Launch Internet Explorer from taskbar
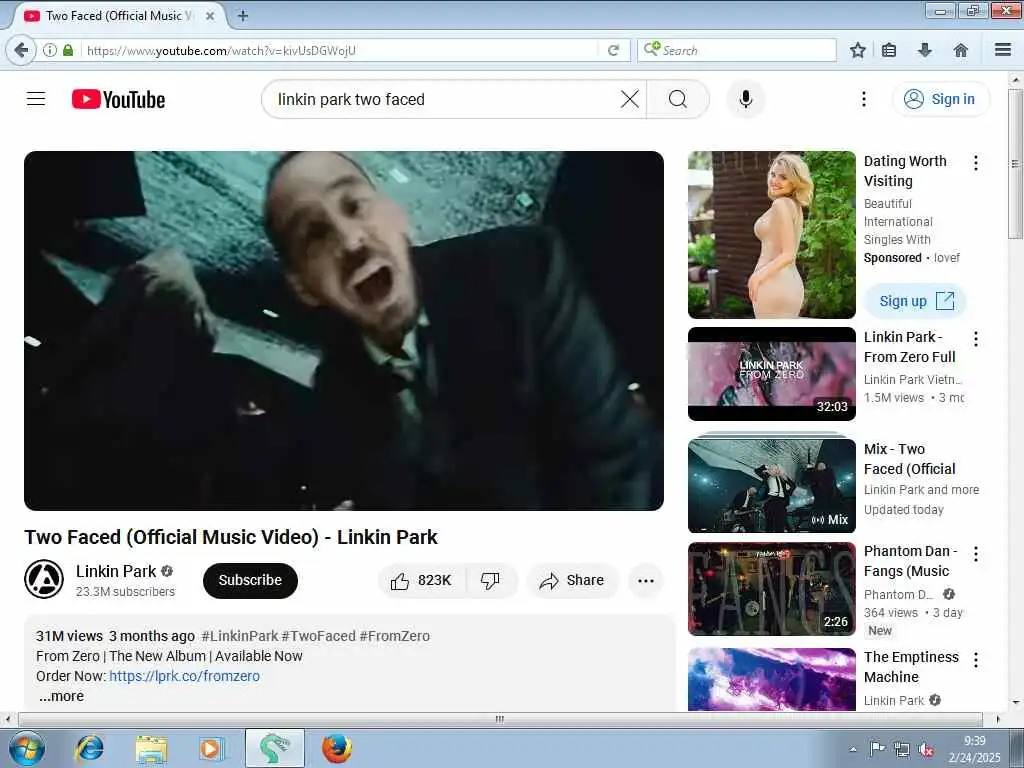The height and width of the screenshot is (768, 1024). click(x=90, y=748)
